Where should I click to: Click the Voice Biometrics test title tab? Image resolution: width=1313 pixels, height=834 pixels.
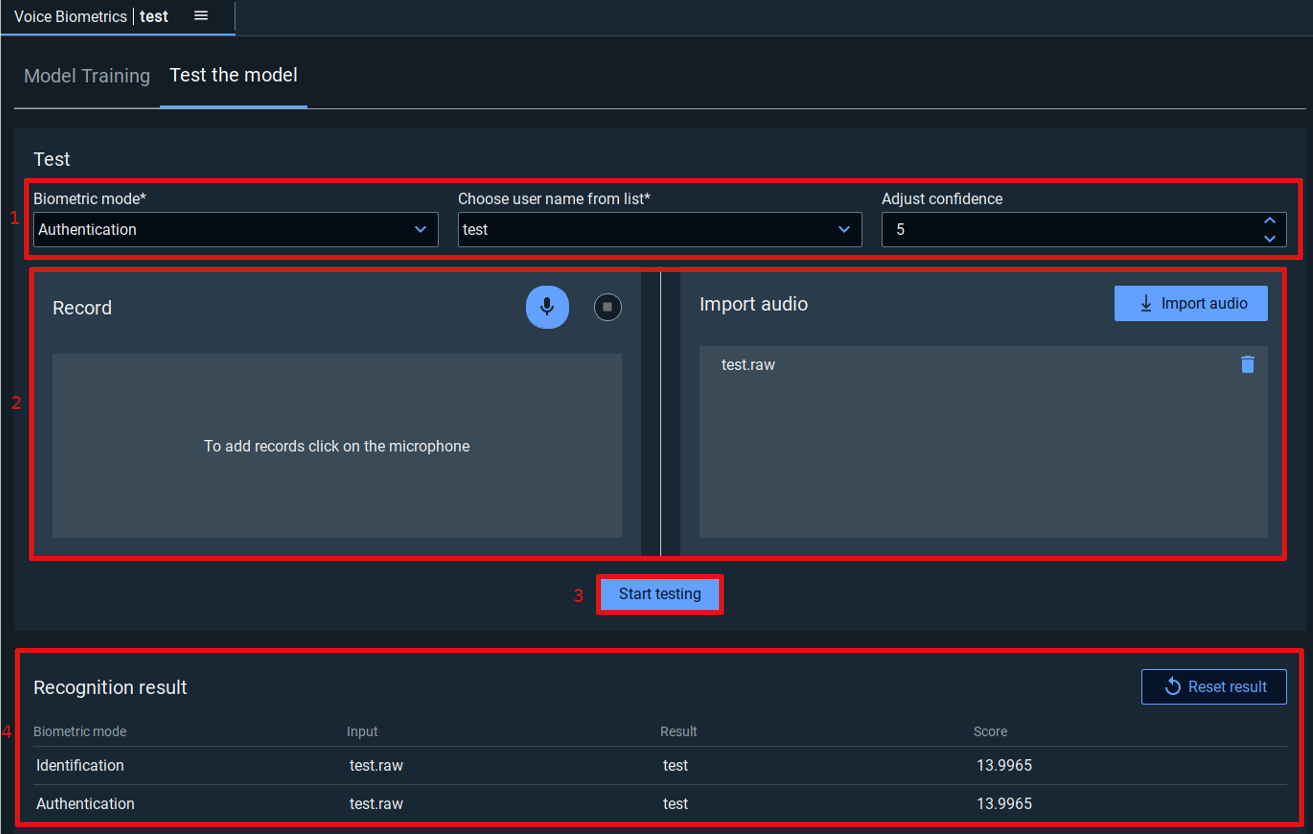pos(90,17)
